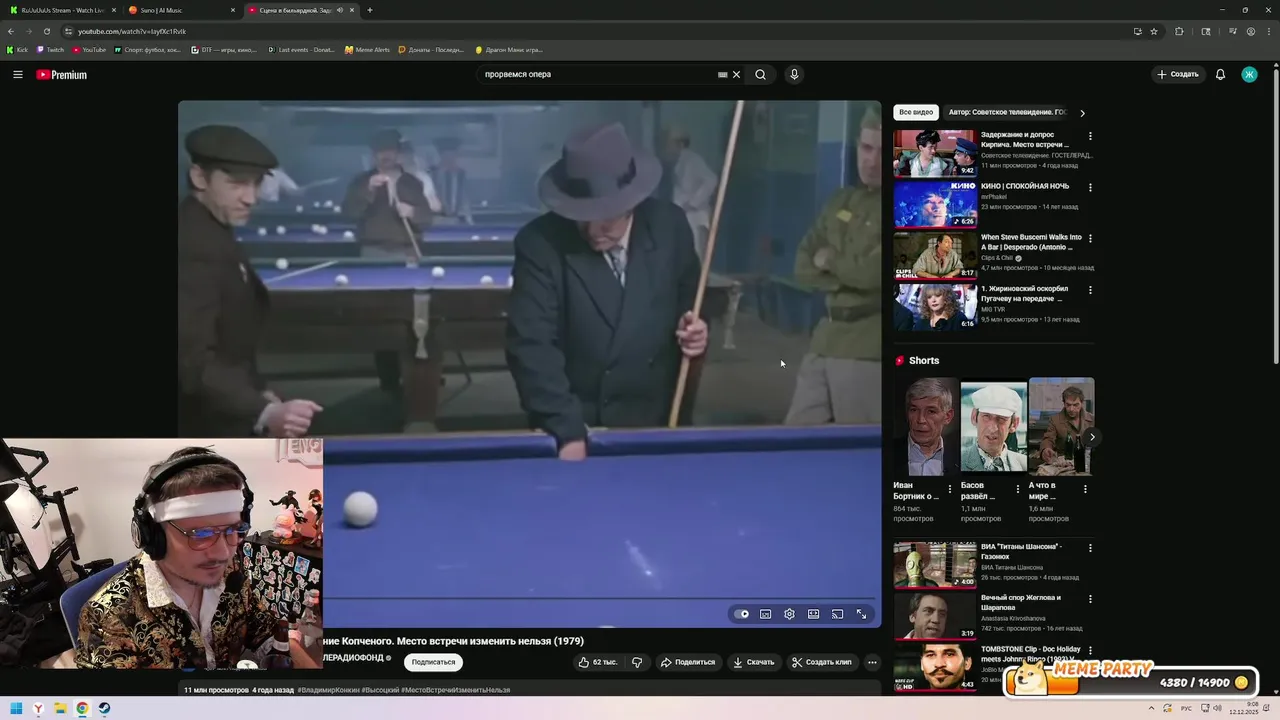The image size is (1280, 720).
Task: Click the YouTube search input field
Action: coord(598,74)
